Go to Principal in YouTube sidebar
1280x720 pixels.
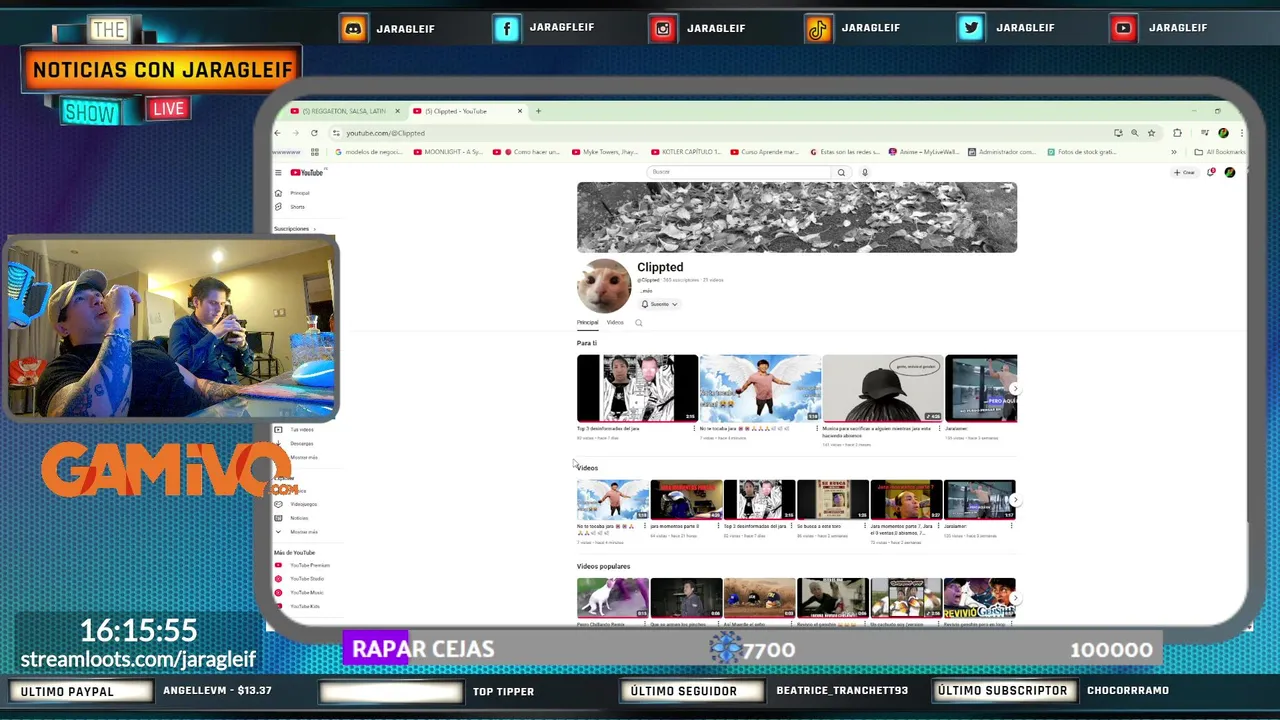pos(294,193)
